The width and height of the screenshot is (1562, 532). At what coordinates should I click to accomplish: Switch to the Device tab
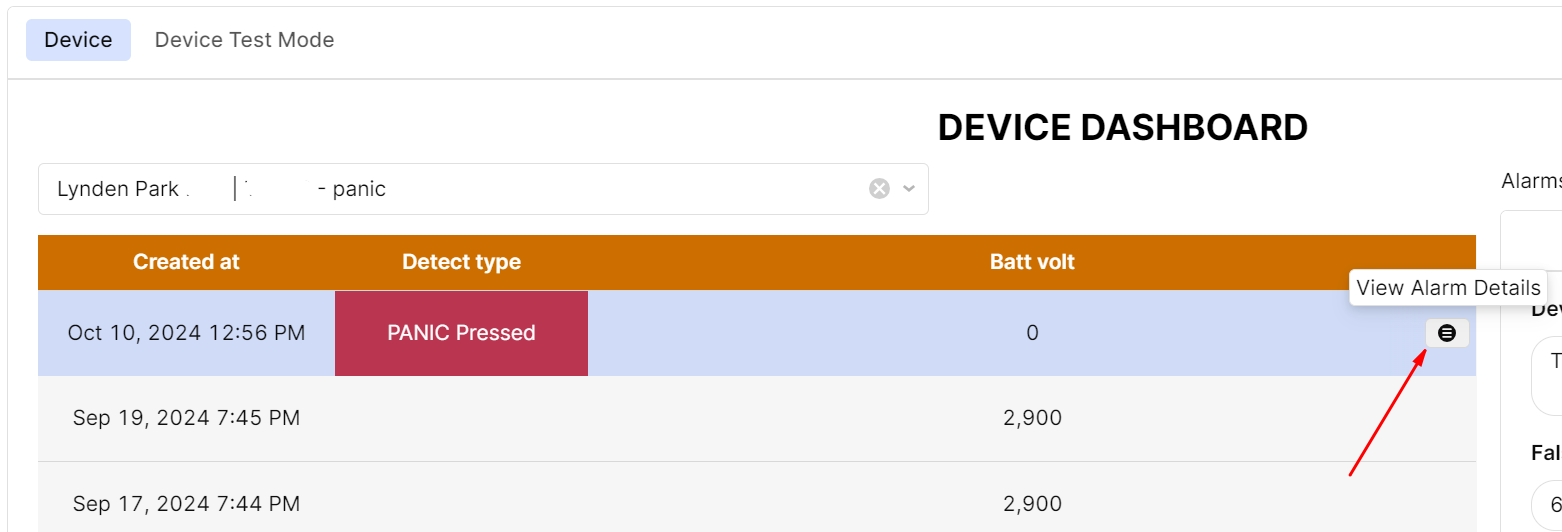click(x=78, y=40)
